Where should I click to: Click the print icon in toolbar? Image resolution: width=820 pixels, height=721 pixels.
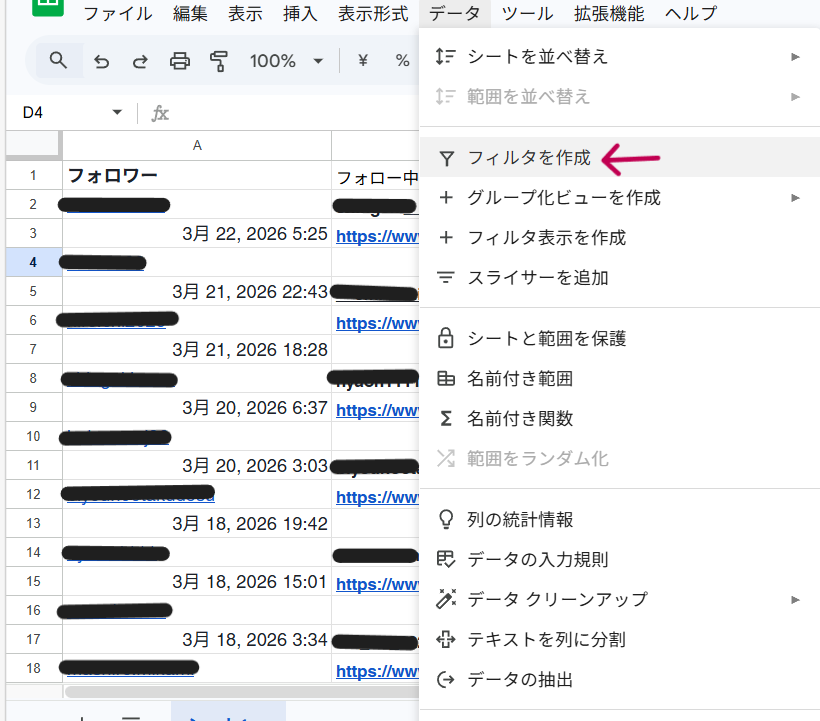pos(180,61)
